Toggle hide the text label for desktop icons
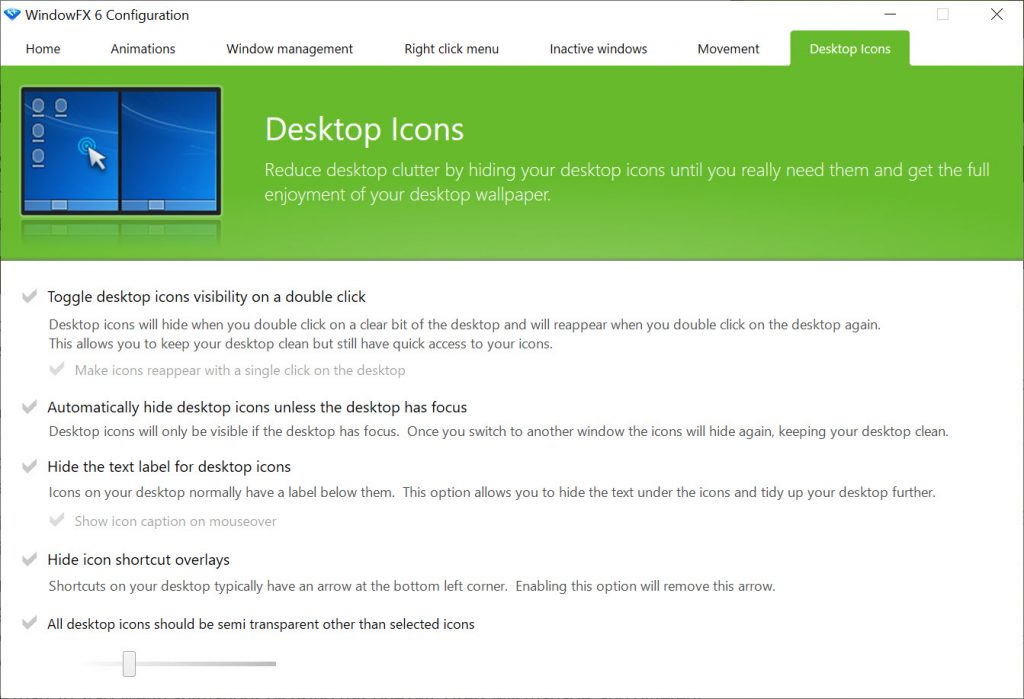The image size is (1024, 699). [x=29, y=466]
